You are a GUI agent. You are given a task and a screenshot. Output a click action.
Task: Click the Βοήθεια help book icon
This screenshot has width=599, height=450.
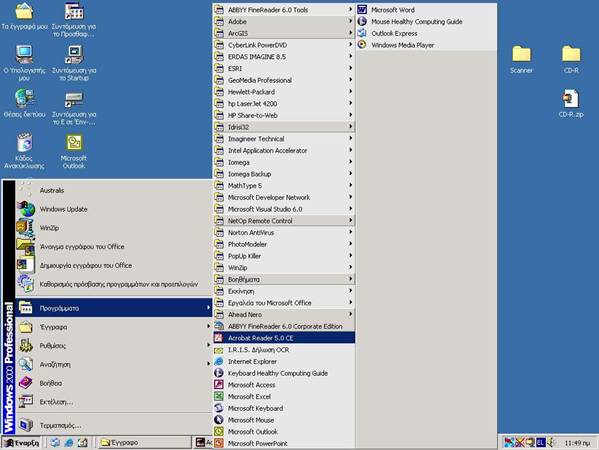click(x=26, y=383)
